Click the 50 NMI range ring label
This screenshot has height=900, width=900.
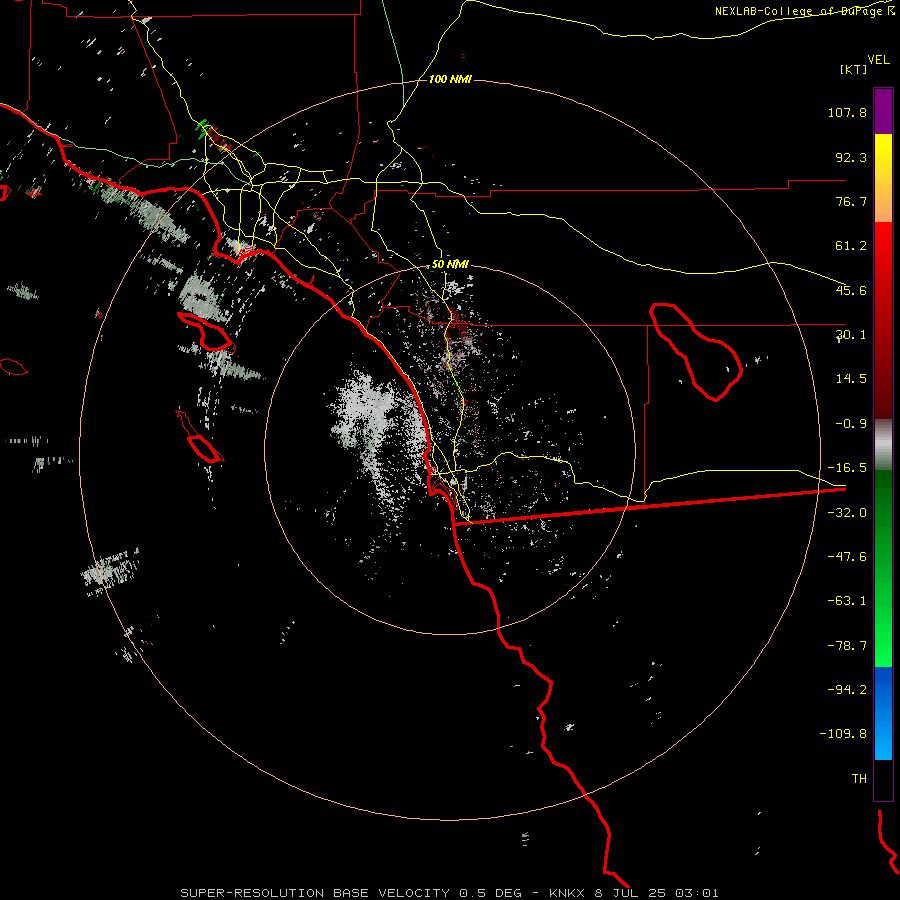[x=451, y=265]
